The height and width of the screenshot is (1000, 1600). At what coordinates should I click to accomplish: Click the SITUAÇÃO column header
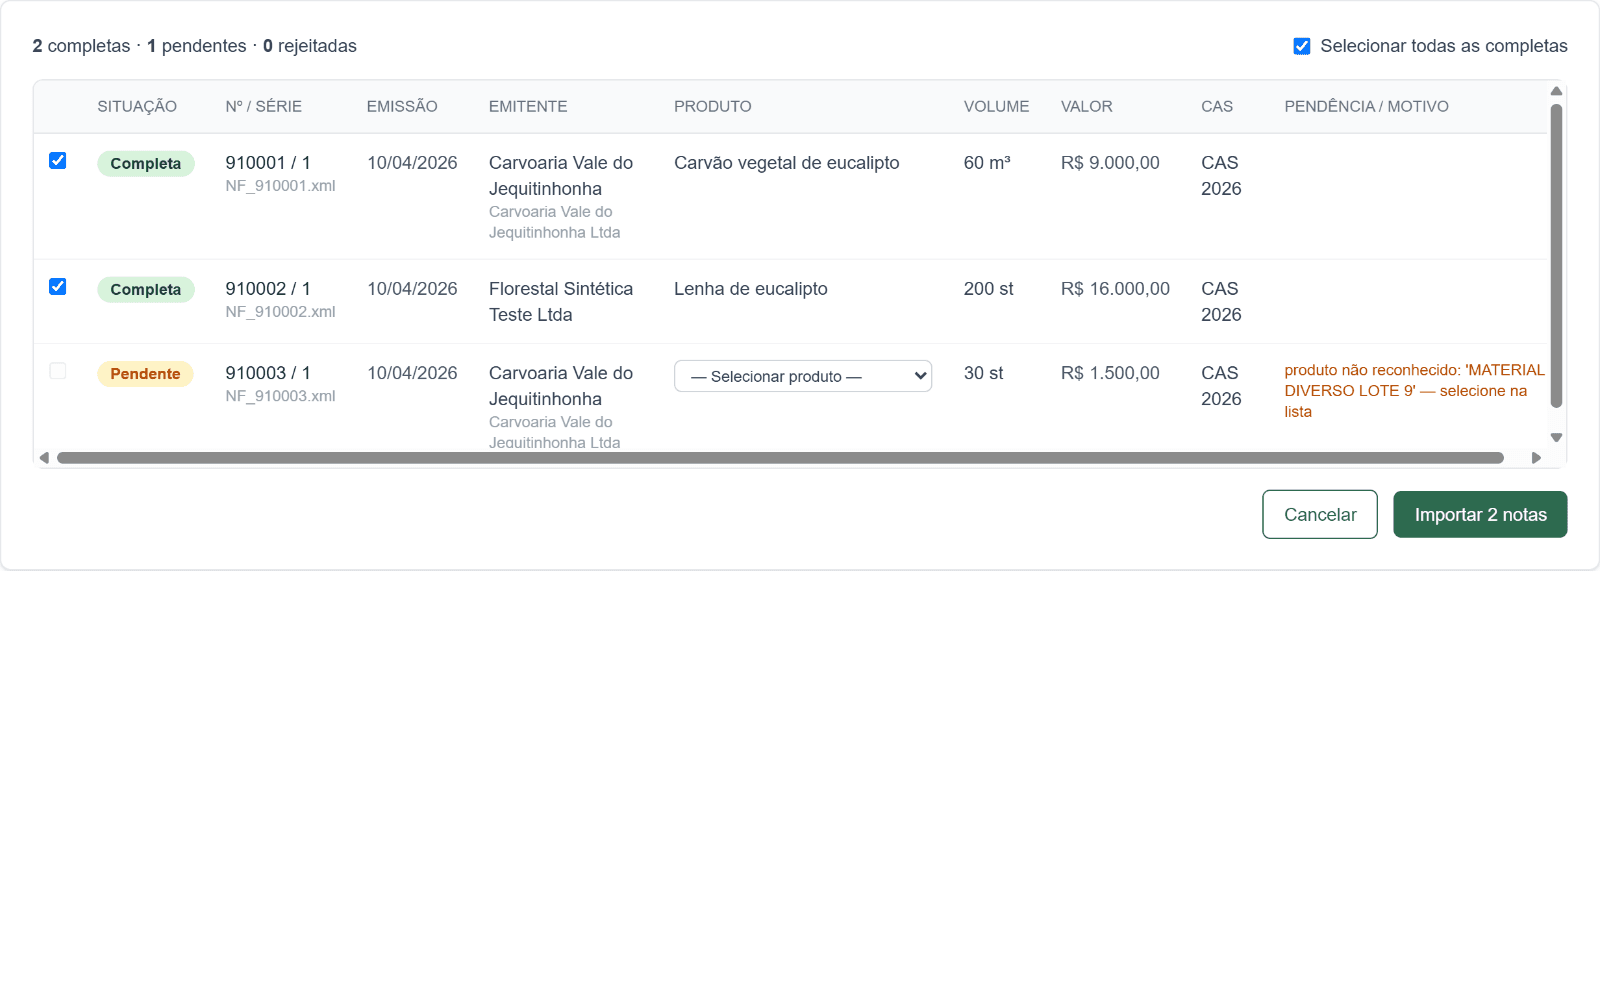[137, 106]
